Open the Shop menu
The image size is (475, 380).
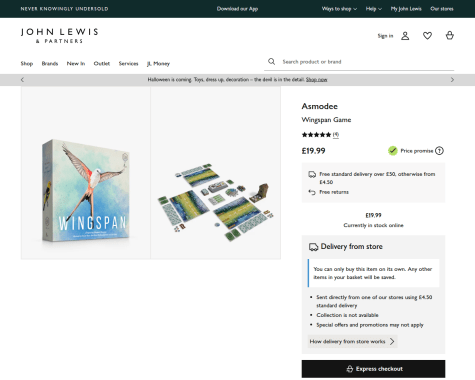pos(27,63)
